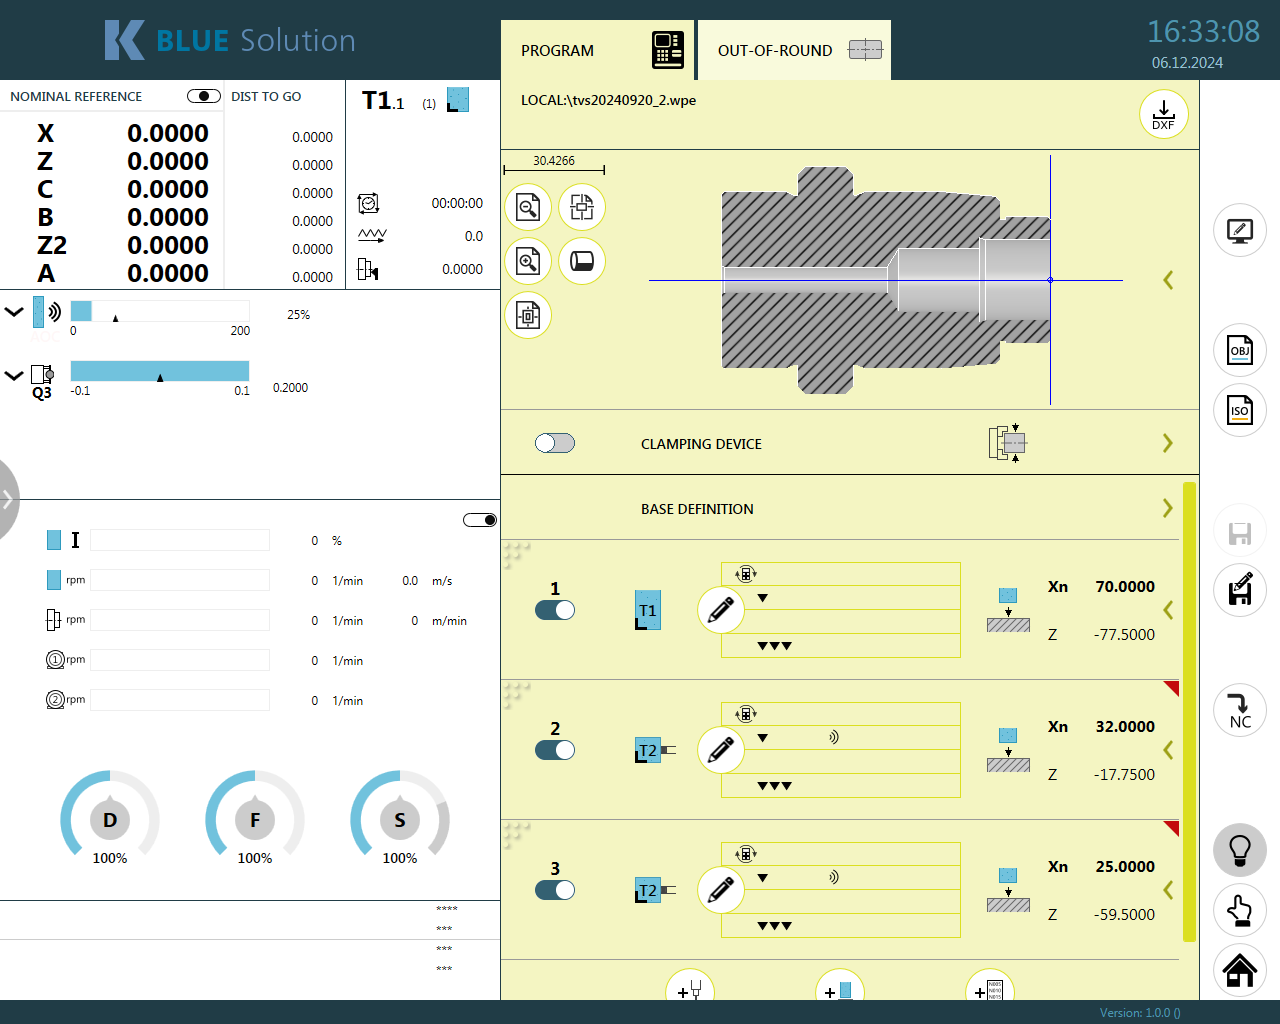
Task: Click the light bulb hint icon
Action: click(1239, 850)
